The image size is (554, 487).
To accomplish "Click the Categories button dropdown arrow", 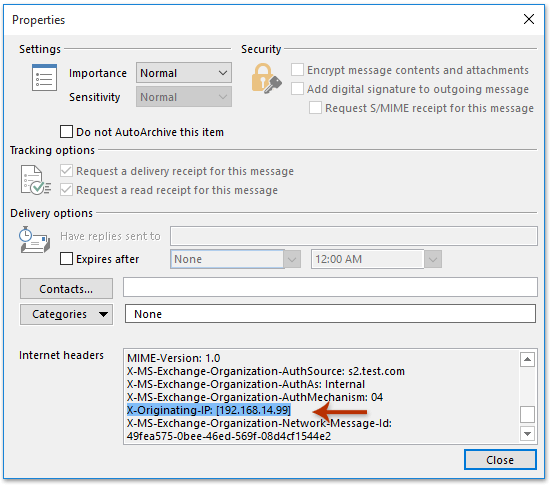I will pyautogui.click(x=103, y=315).
